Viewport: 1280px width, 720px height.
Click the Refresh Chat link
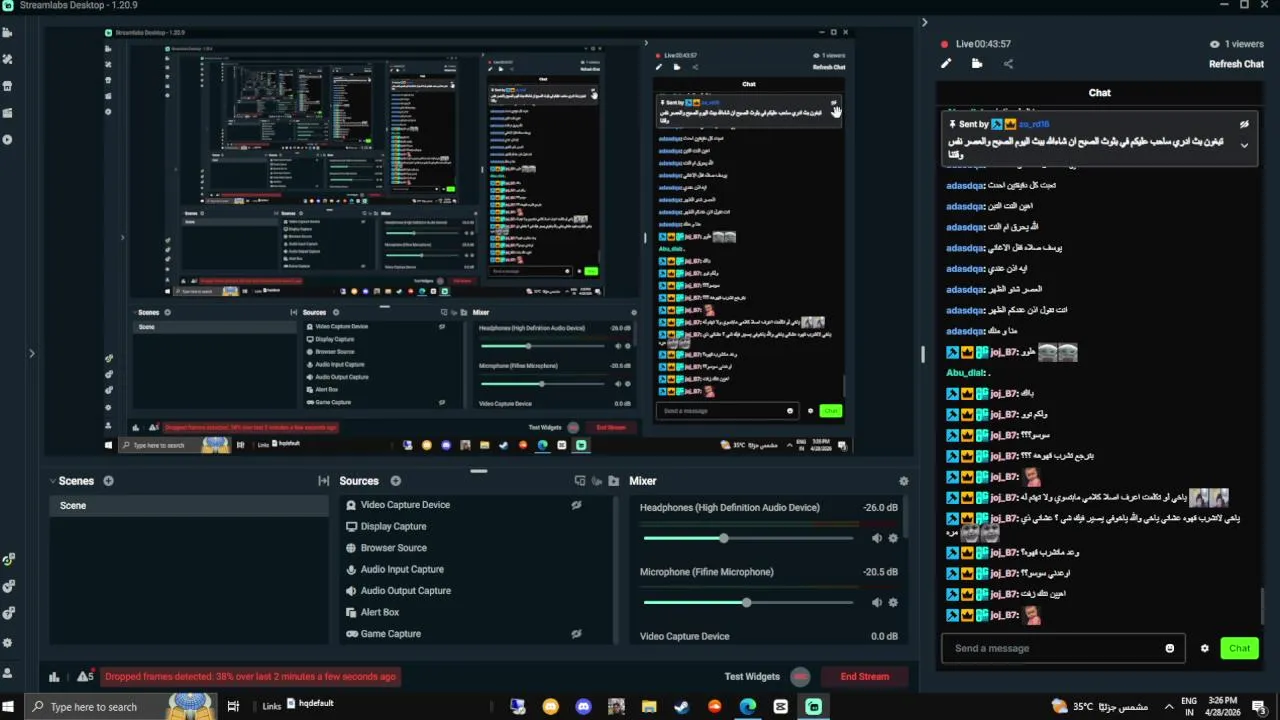(x=1236, y=64)
